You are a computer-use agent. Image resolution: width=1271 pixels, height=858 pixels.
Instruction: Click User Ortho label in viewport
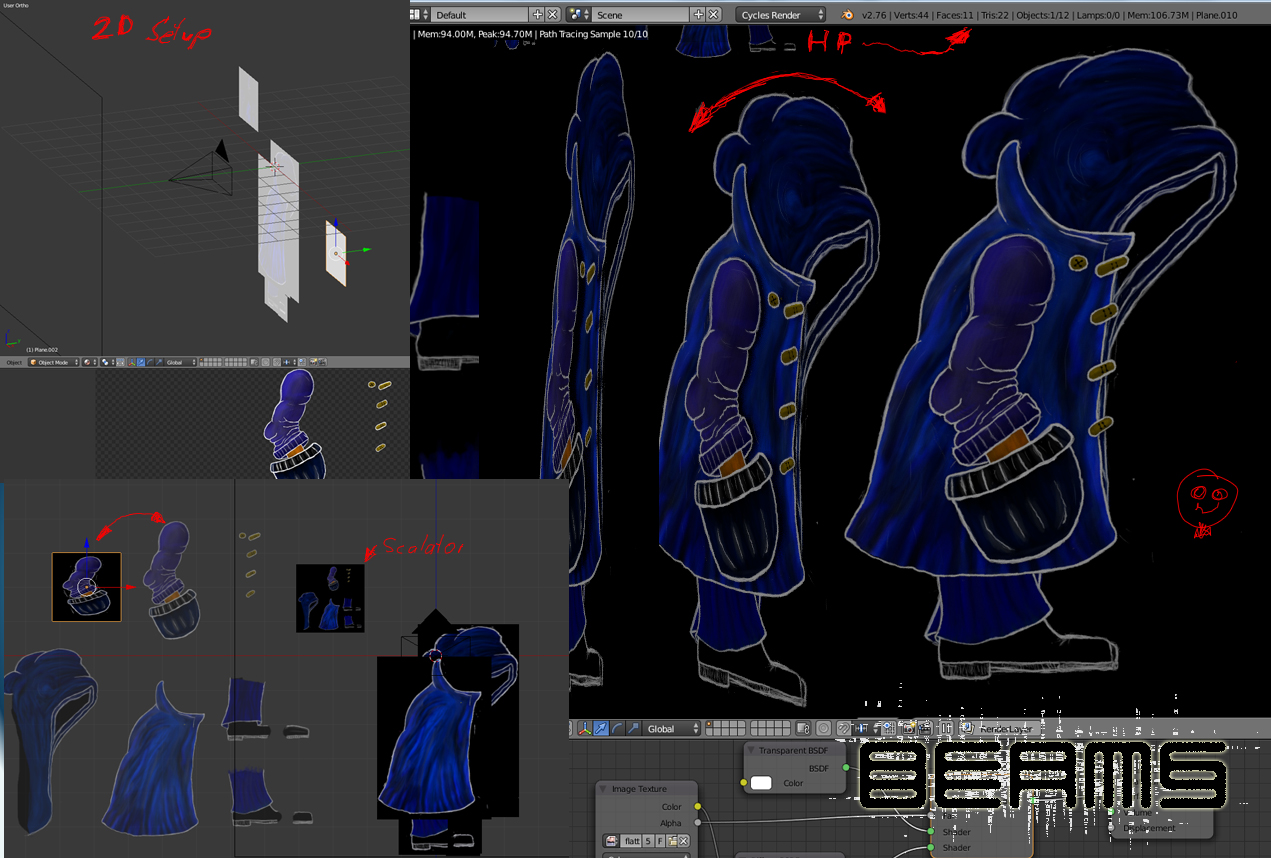click(17, 6)
